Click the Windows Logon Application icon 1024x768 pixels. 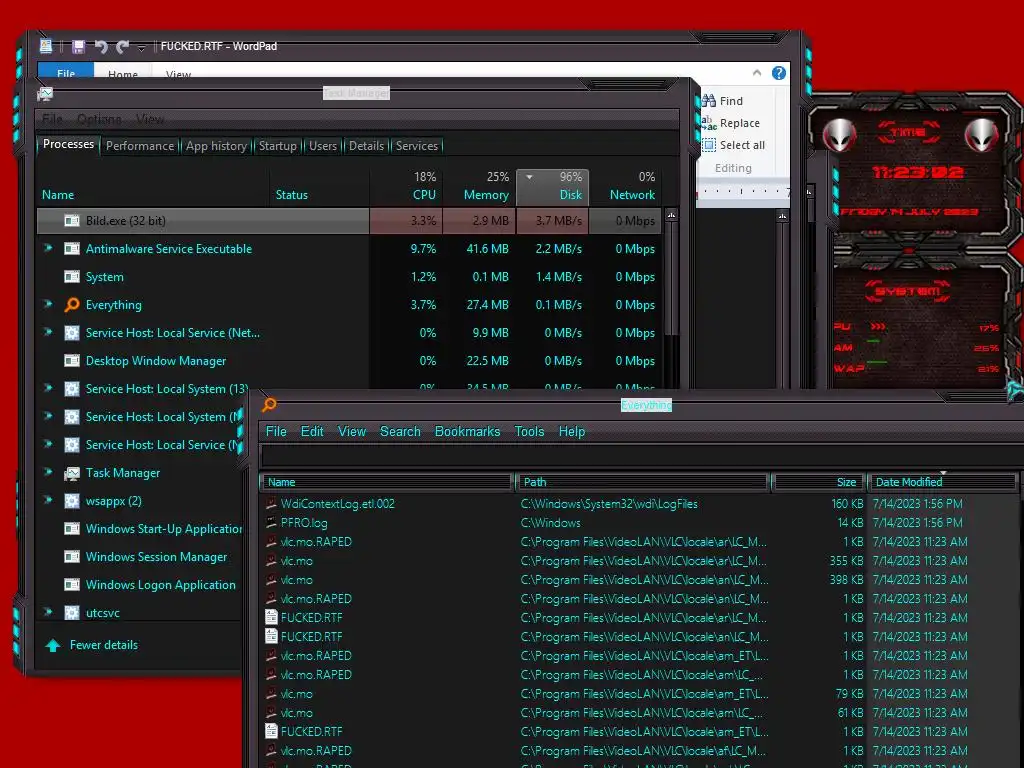(72, 584)
